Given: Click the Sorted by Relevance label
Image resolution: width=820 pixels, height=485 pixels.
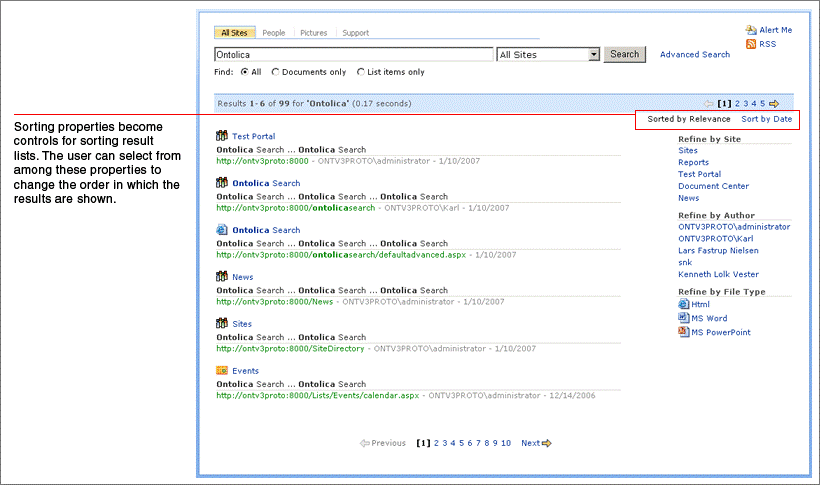Looking at the screenshot, I should (x=689, y=119).
